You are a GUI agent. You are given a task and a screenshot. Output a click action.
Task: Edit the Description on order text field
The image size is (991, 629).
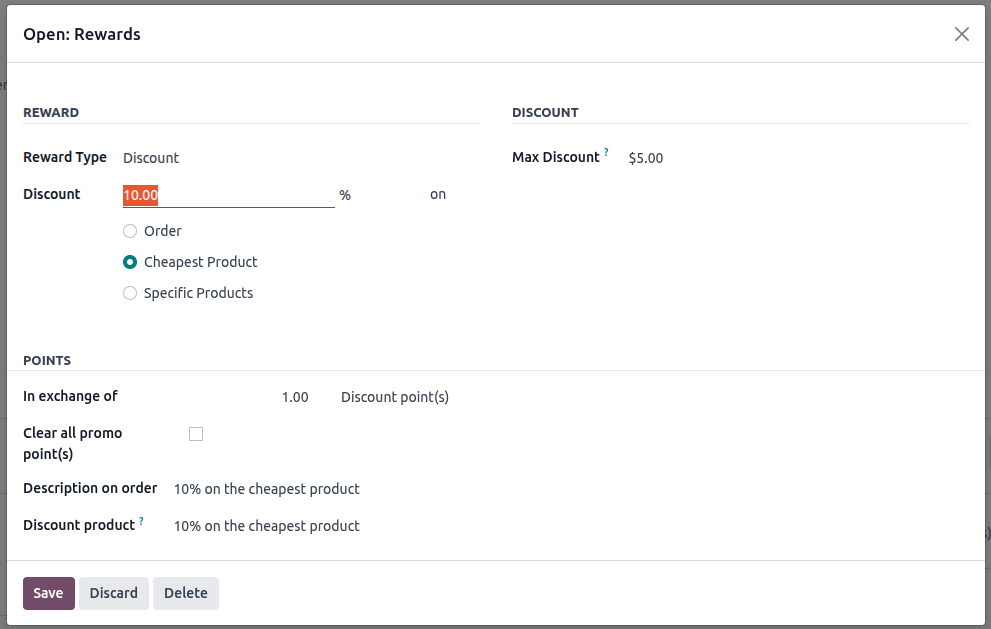(x=267, y=489)
